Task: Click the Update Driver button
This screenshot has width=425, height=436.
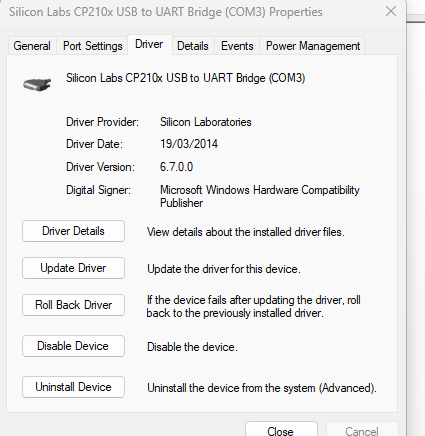Action: point(73,268)
